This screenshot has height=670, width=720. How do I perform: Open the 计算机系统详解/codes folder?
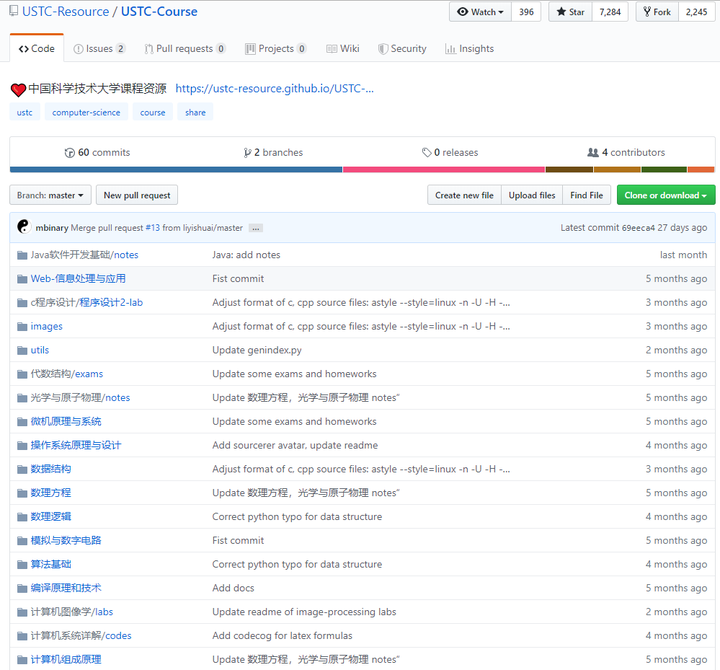pyautogui.click(x=81, y=636)
